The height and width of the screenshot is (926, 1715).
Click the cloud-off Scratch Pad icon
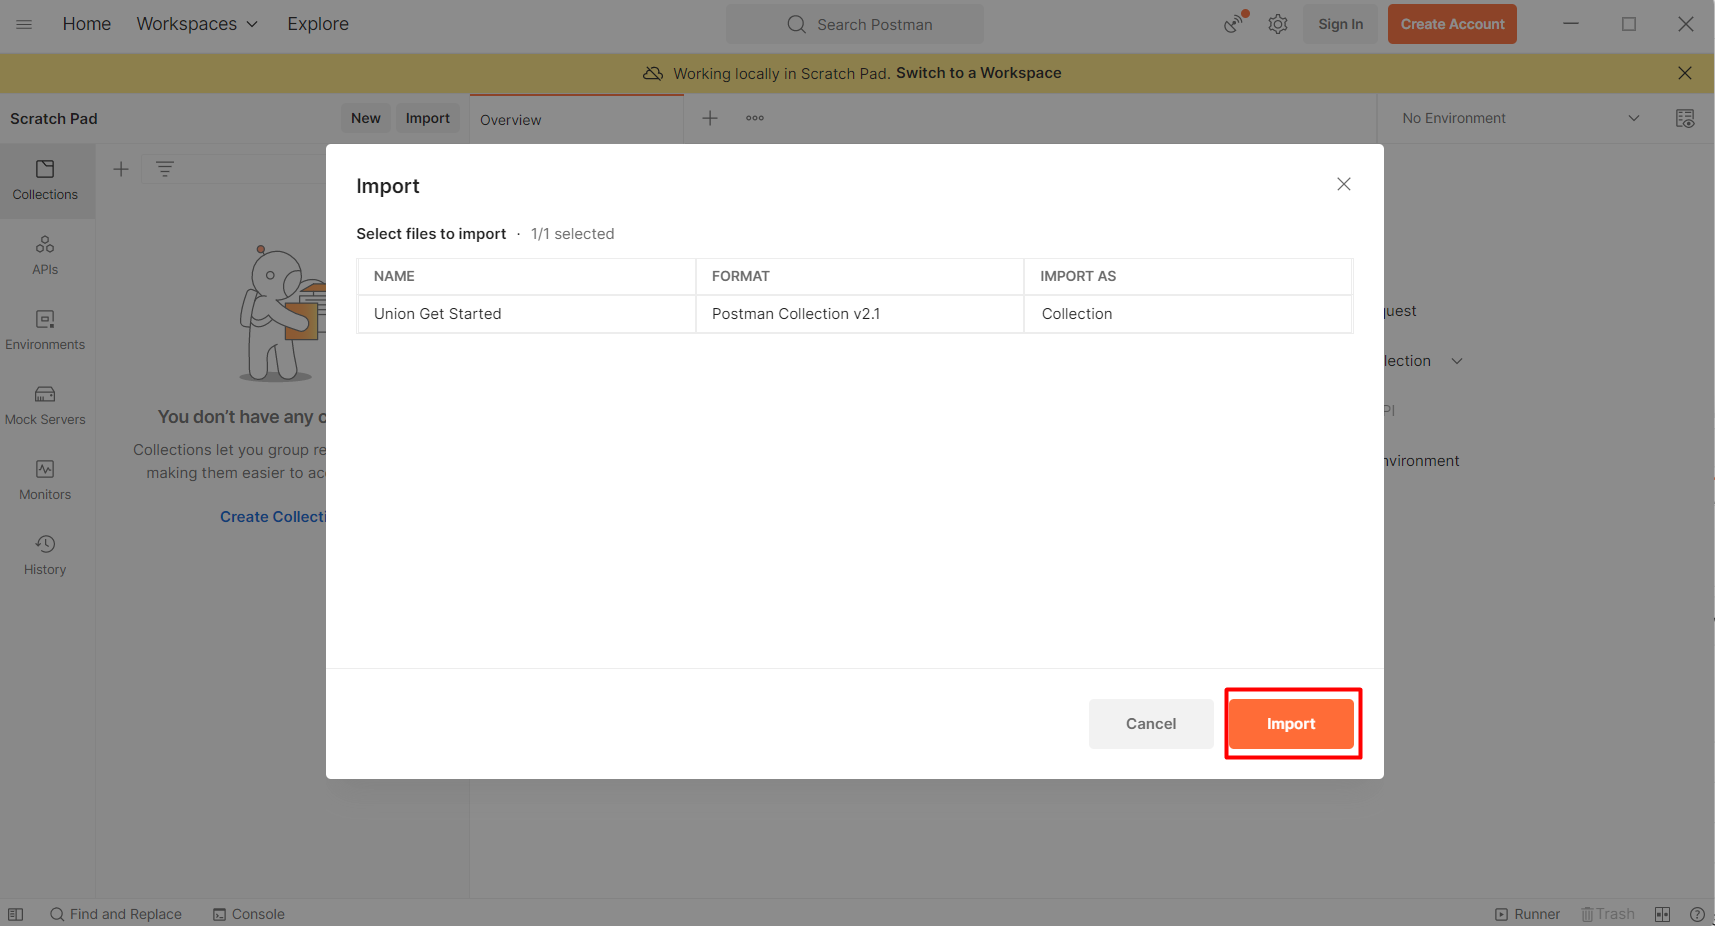(653, 73)
